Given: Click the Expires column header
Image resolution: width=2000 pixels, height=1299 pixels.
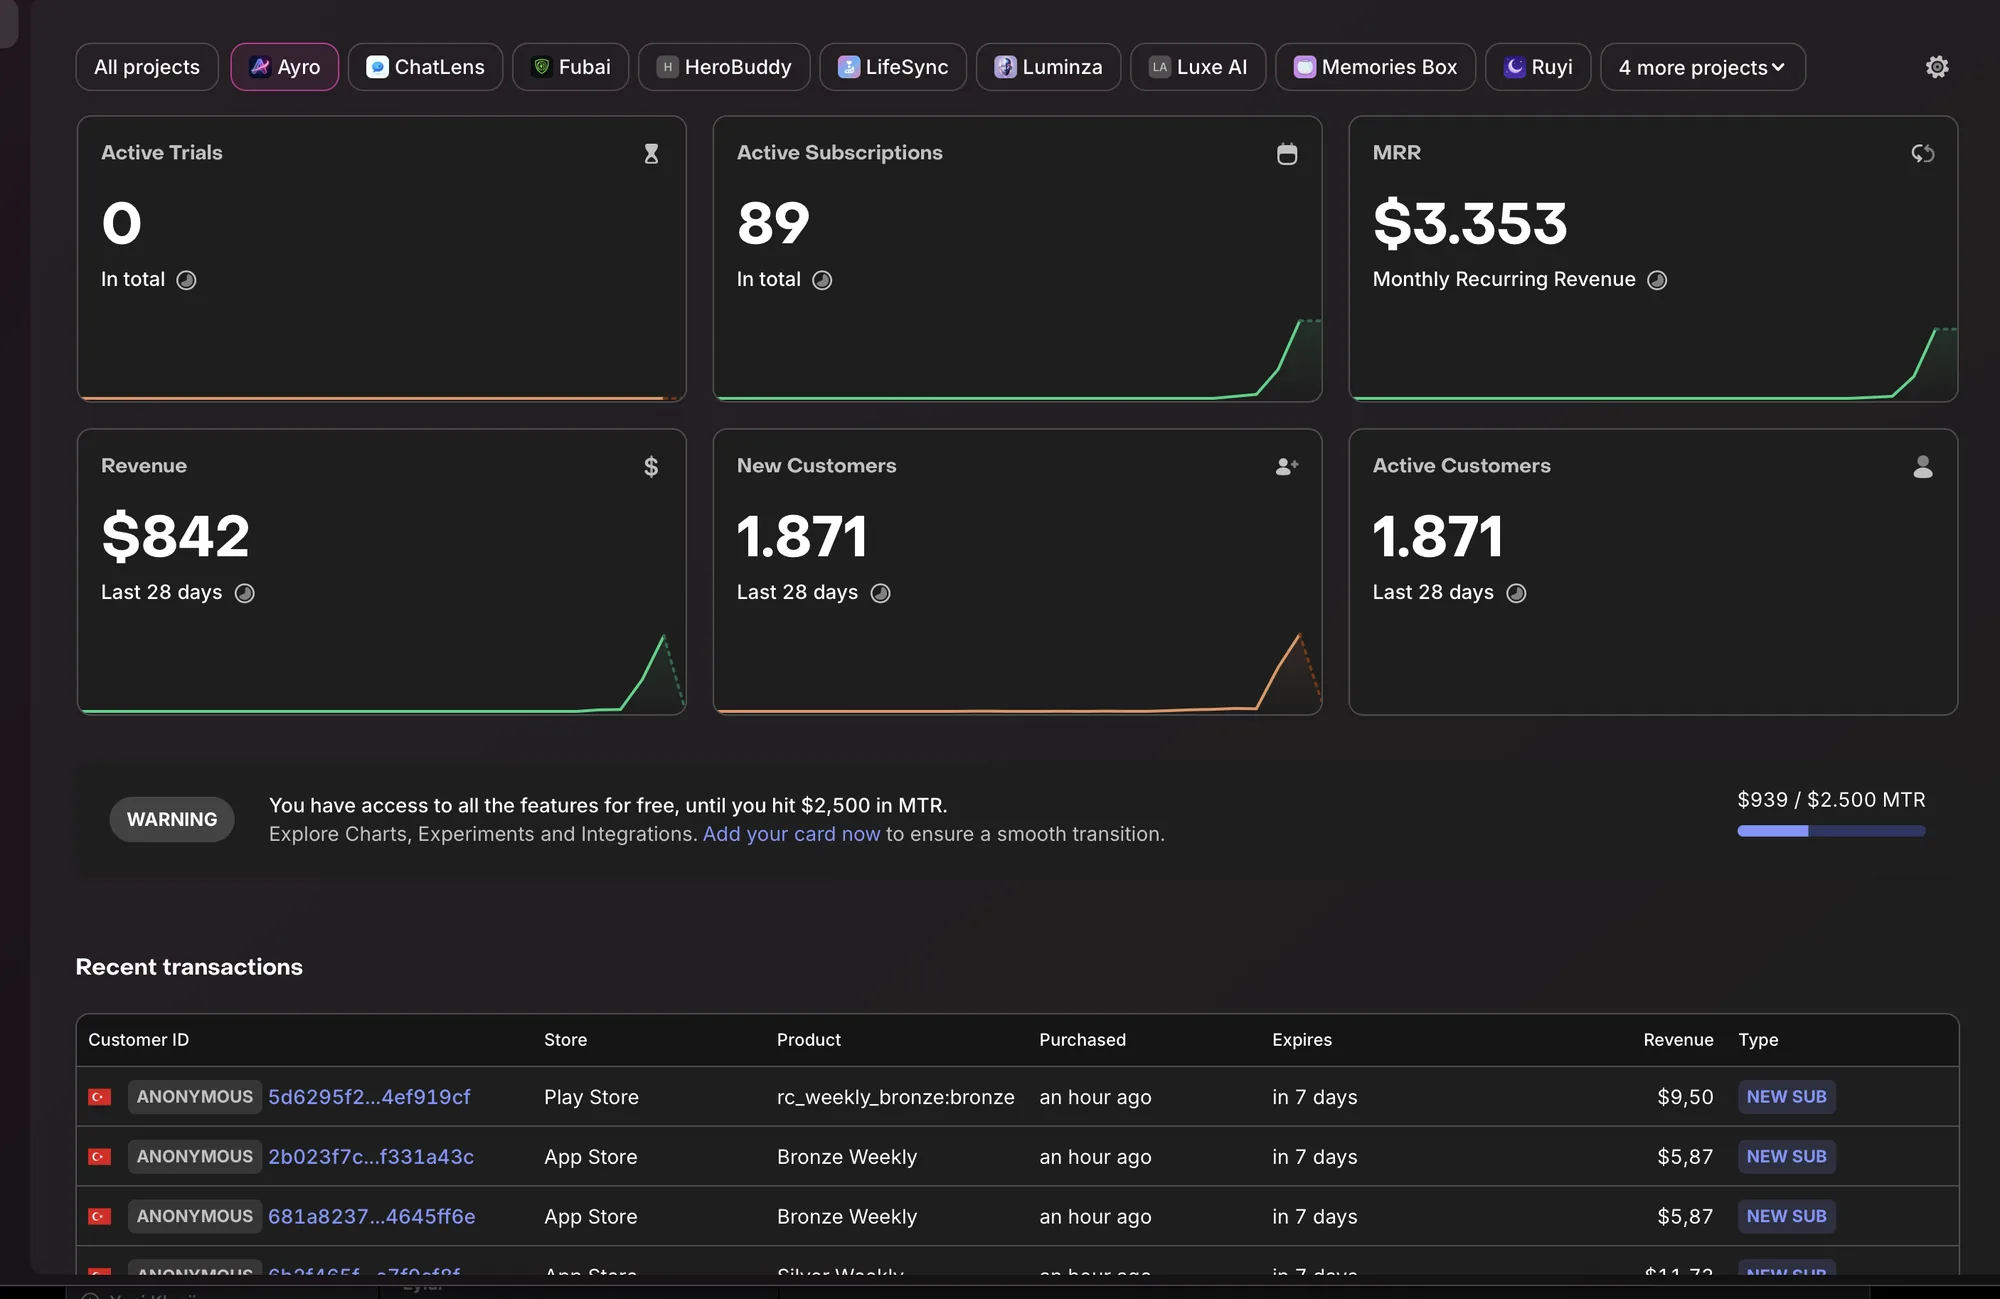Looking at the screenshot, I should click(1302, 1040).
